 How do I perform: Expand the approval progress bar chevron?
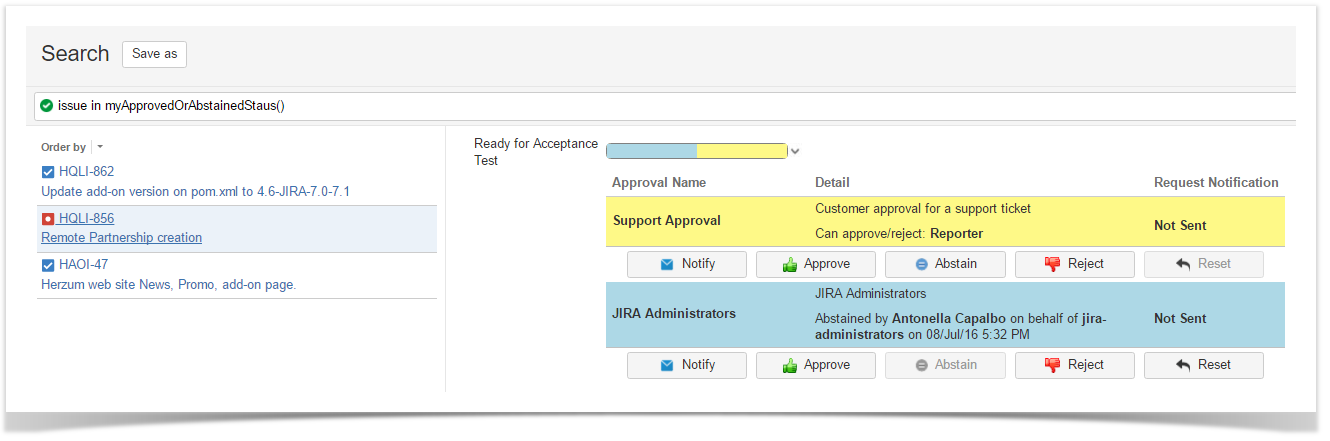coord(795,152)
